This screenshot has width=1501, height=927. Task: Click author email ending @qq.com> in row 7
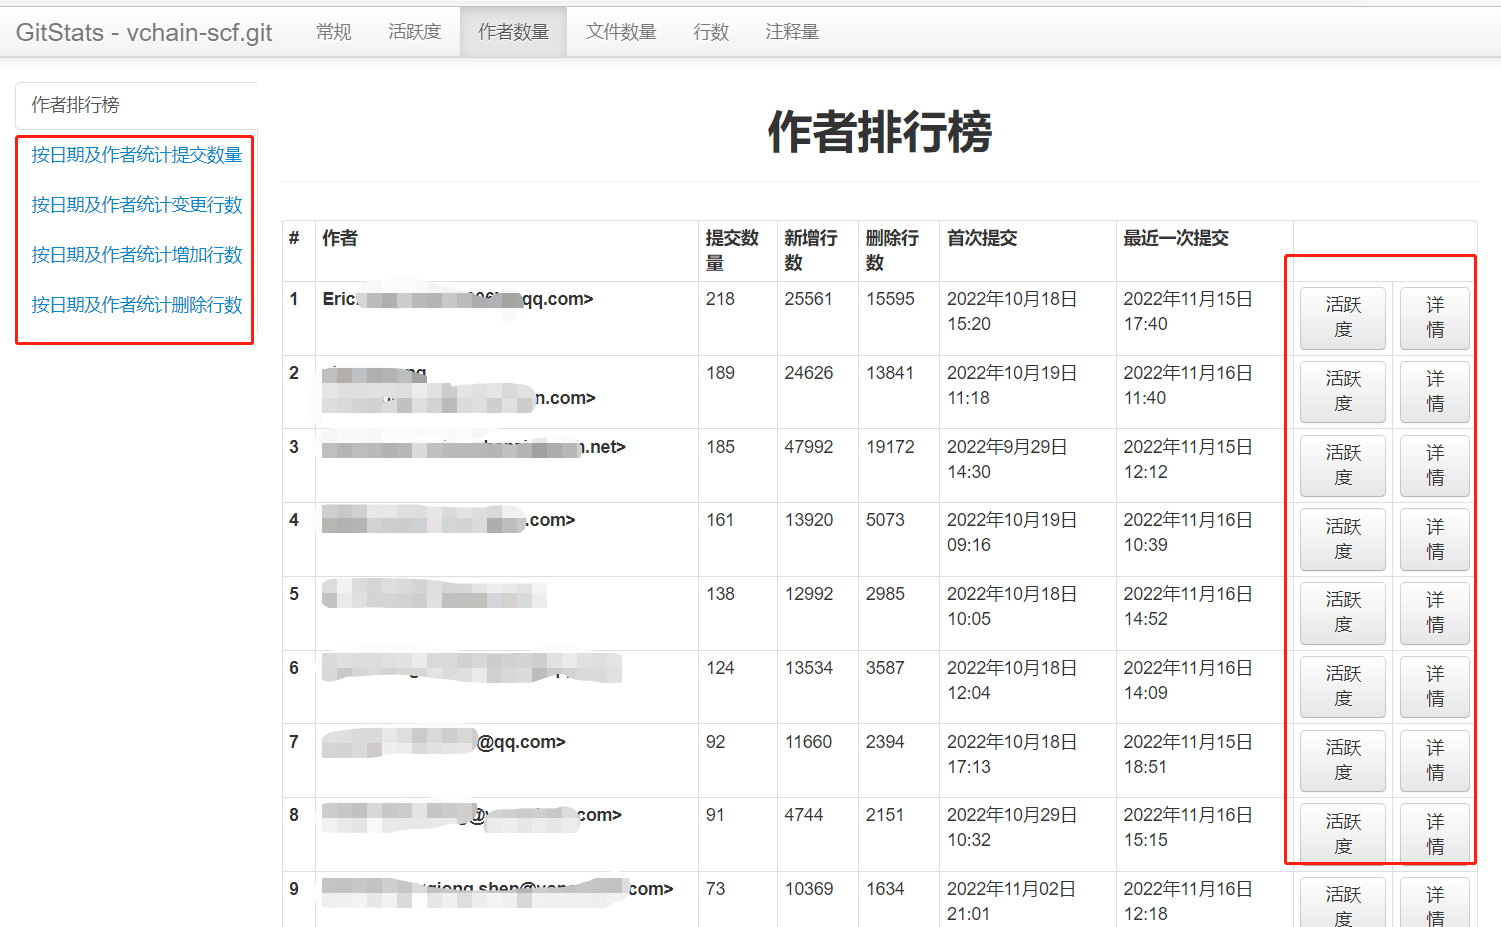(x=521, y=742)
